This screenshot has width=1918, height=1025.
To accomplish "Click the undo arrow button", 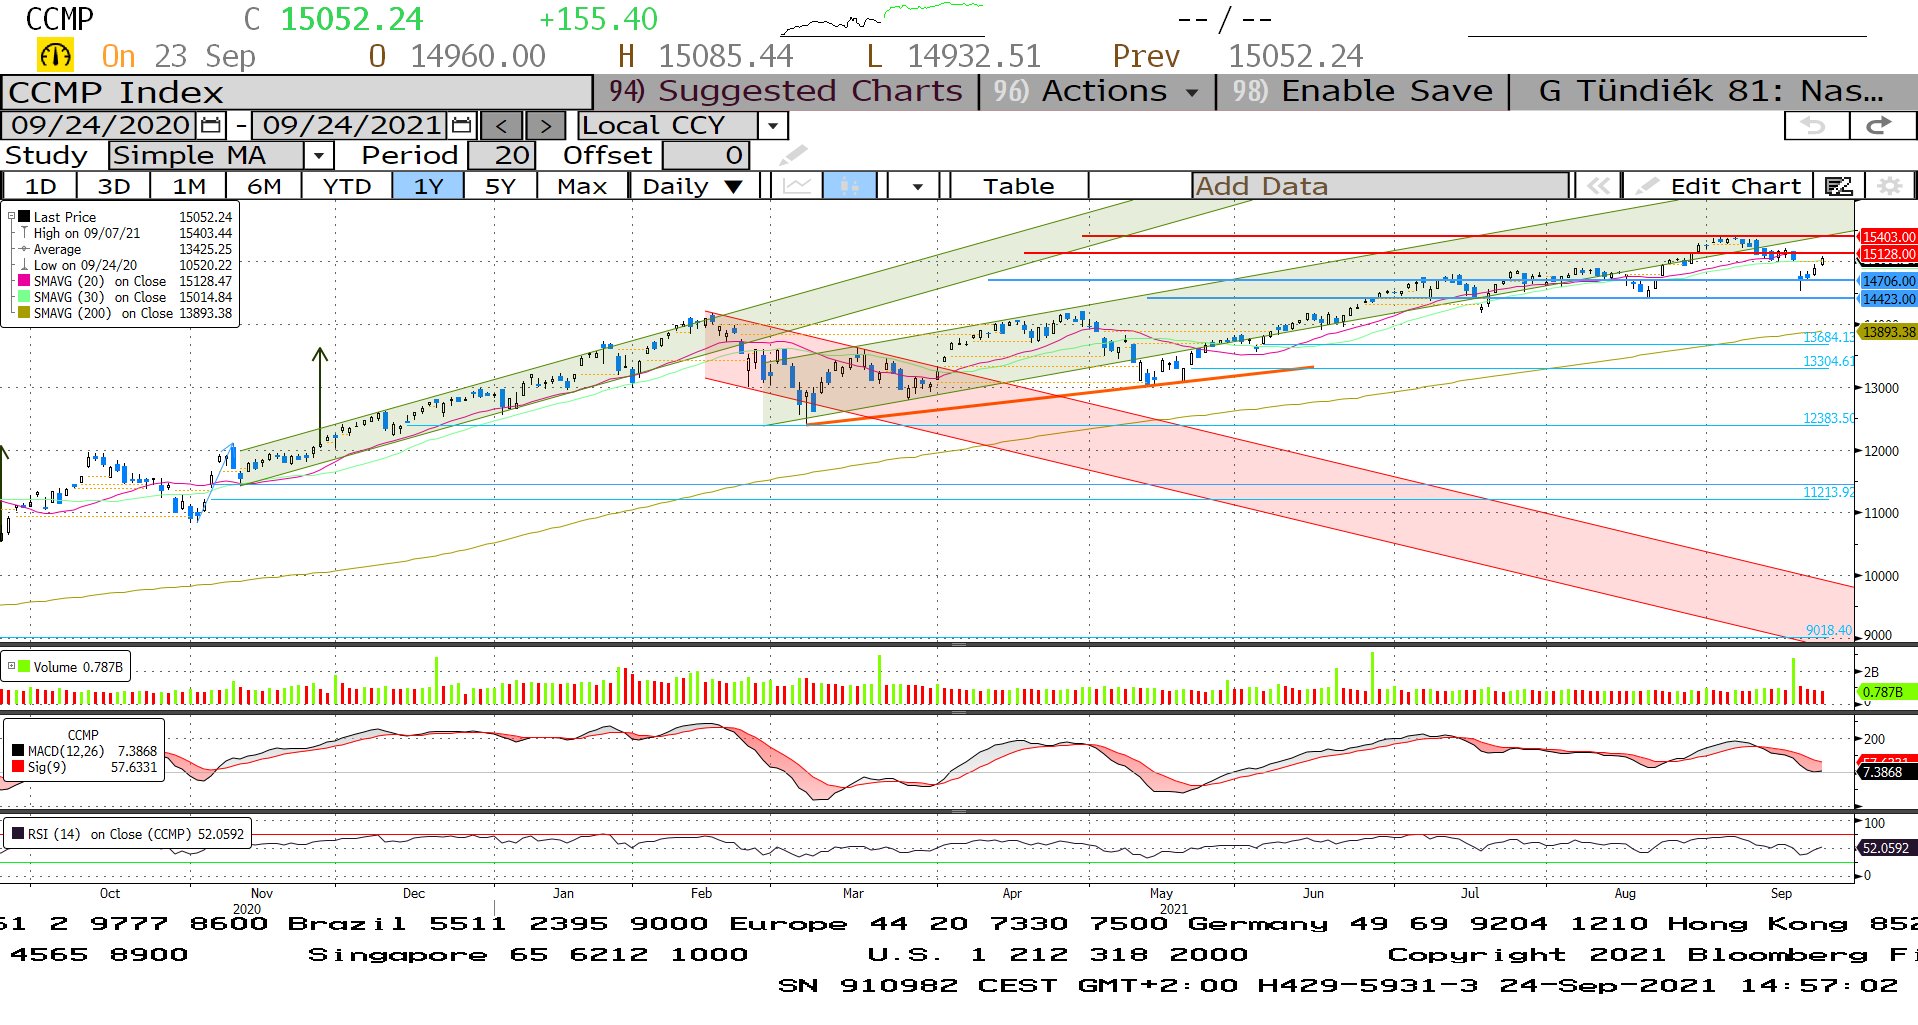I will pos(1816,125).
